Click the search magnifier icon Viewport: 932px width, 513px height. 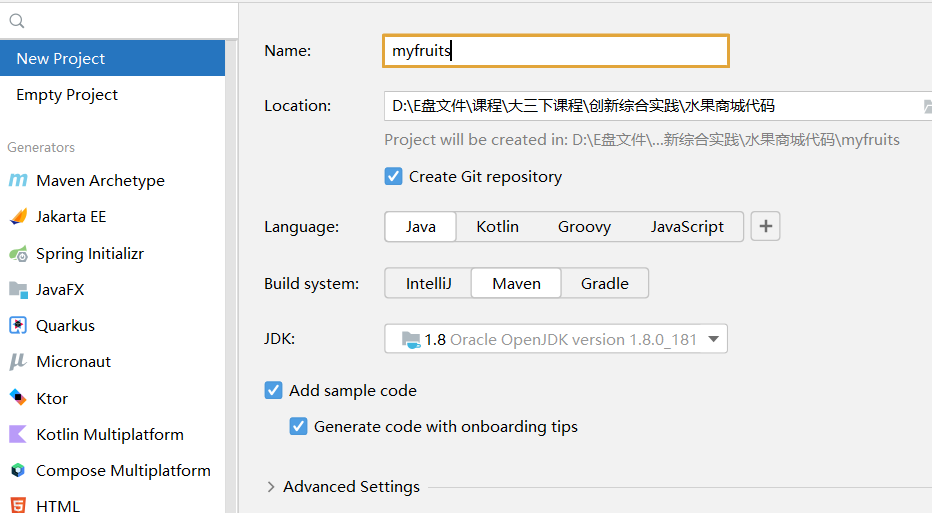[x=17, y=21]
